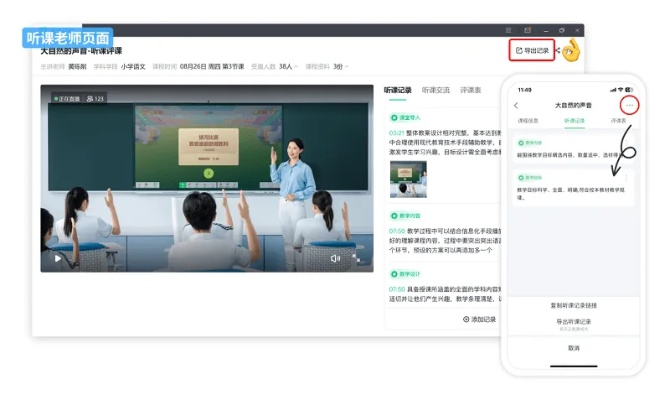Screen dimensions: 670x400
Task: Tap the back arrow on phone
Action: [x=517, y=105]
